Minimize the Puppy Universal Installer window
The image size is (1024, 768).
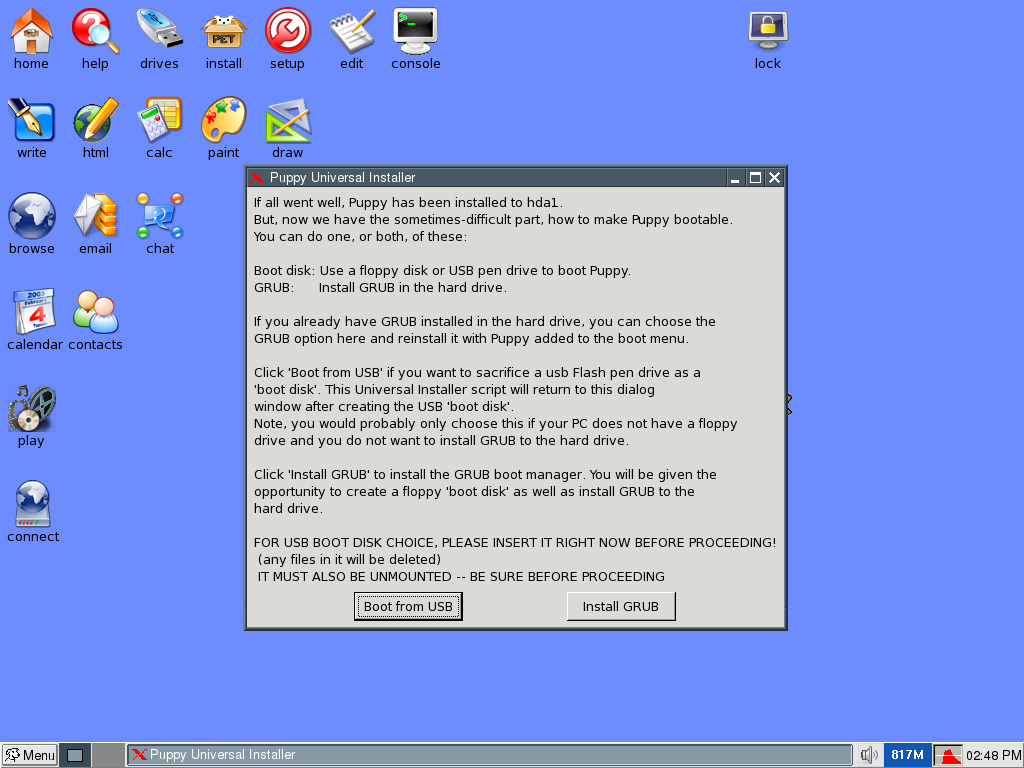click(x=735, y=178)
